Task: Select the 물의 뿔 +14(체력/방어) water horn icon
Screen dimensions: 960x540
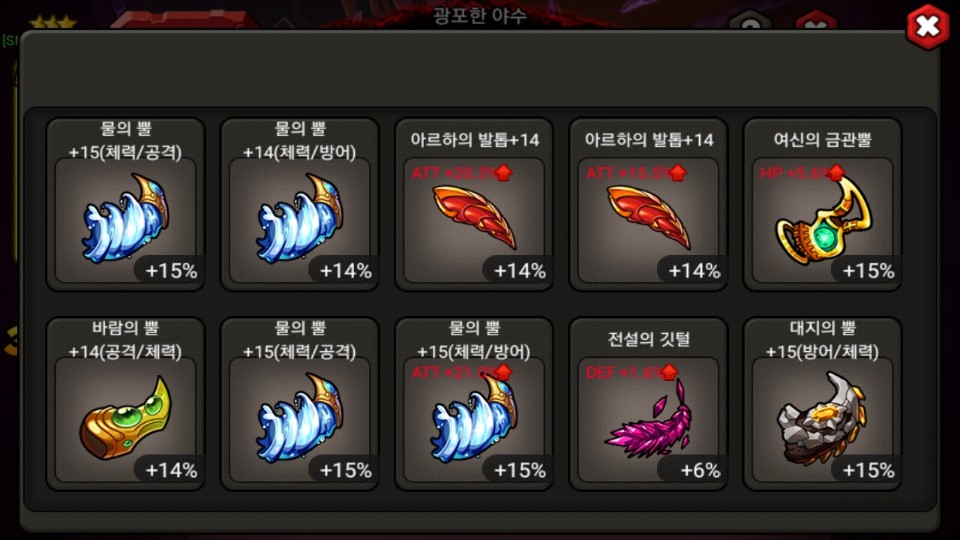Action: pos(299,219)
